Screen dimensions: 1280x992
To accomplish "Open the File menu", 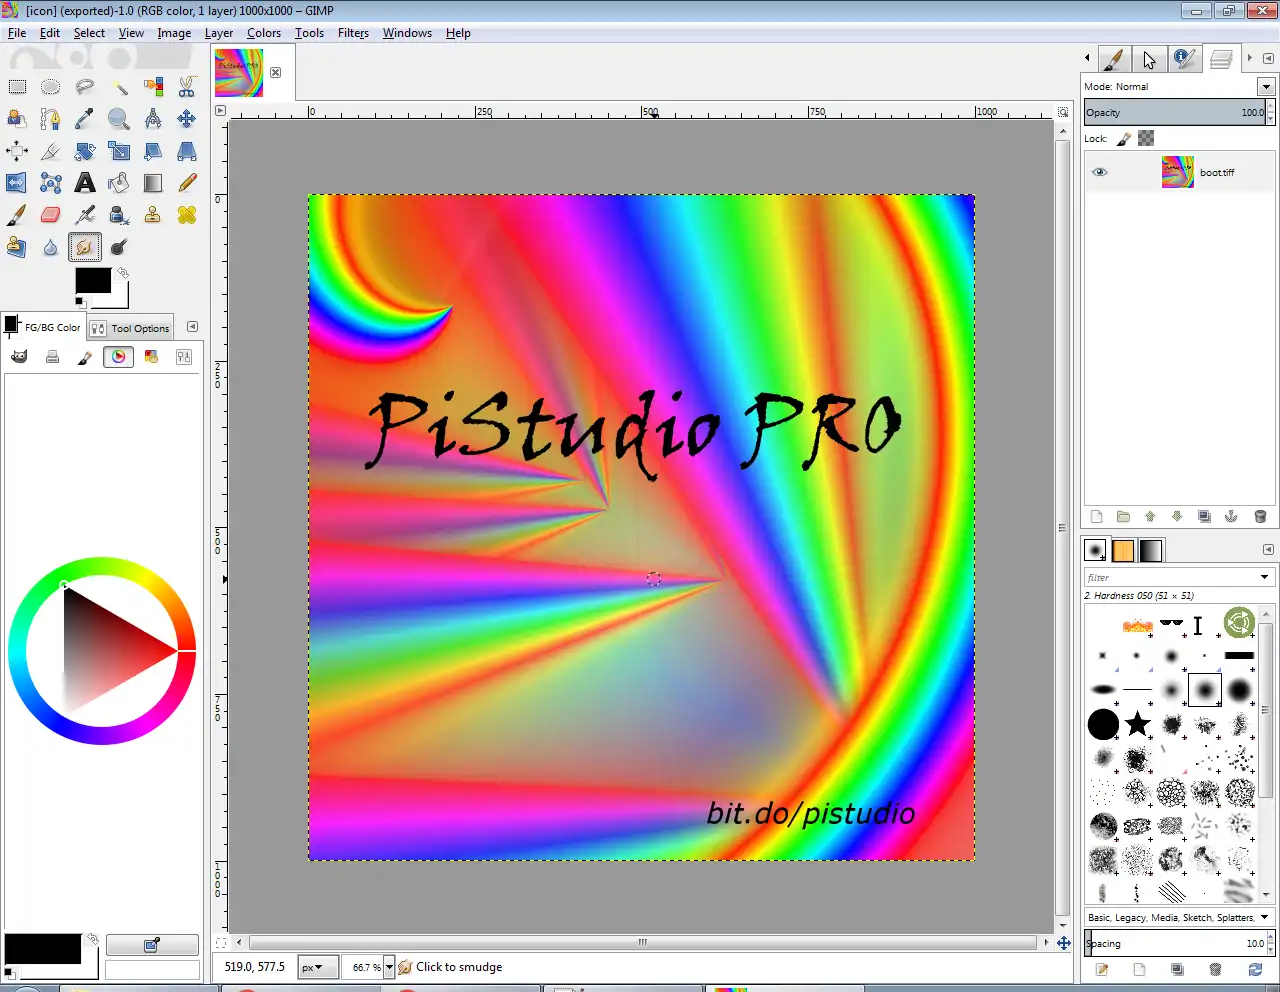I will pos(17,33).
